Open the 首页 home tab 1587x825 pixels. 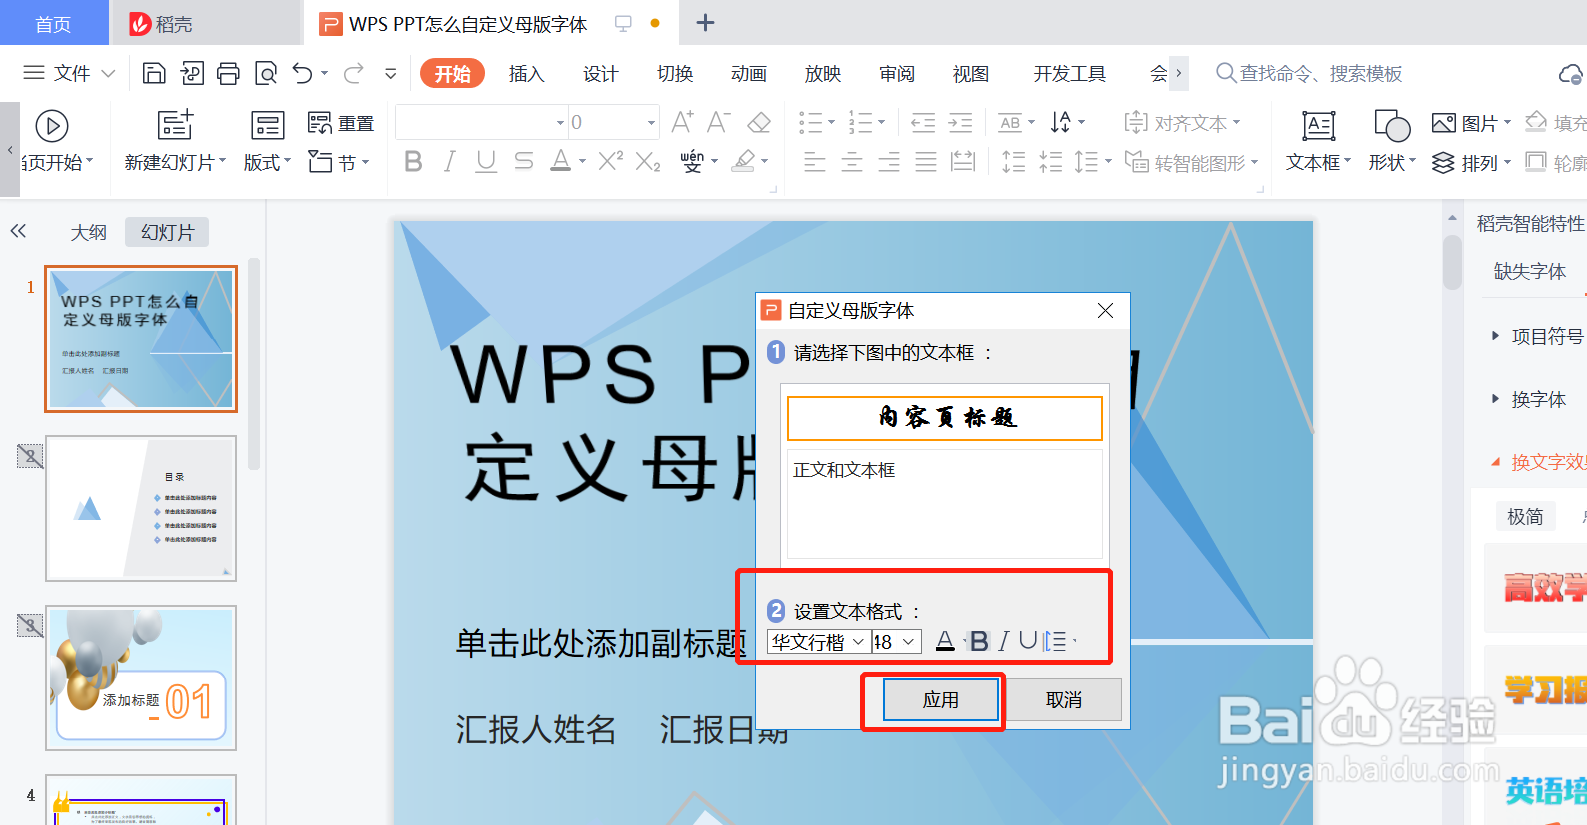pyautogui.click(x=54, y=23)
